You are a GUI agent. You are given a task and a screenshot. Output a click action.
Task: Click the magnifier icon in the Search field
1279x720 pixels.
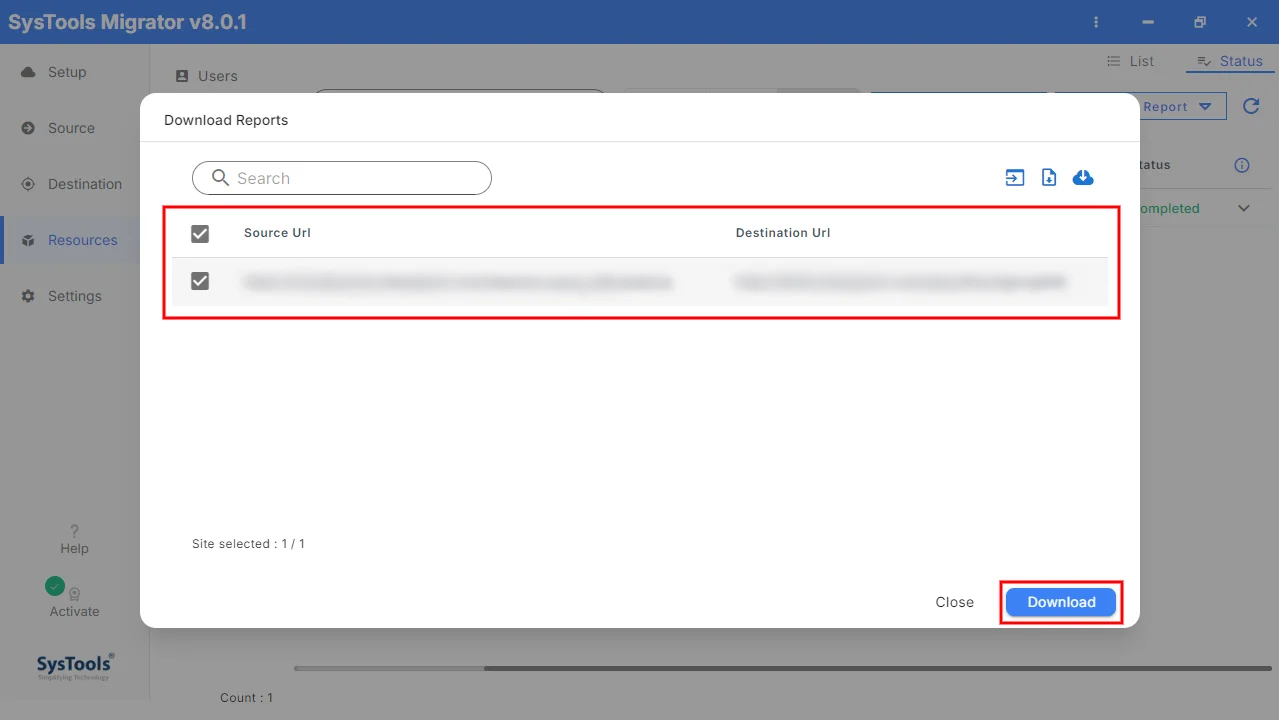(x=221, y=178)
